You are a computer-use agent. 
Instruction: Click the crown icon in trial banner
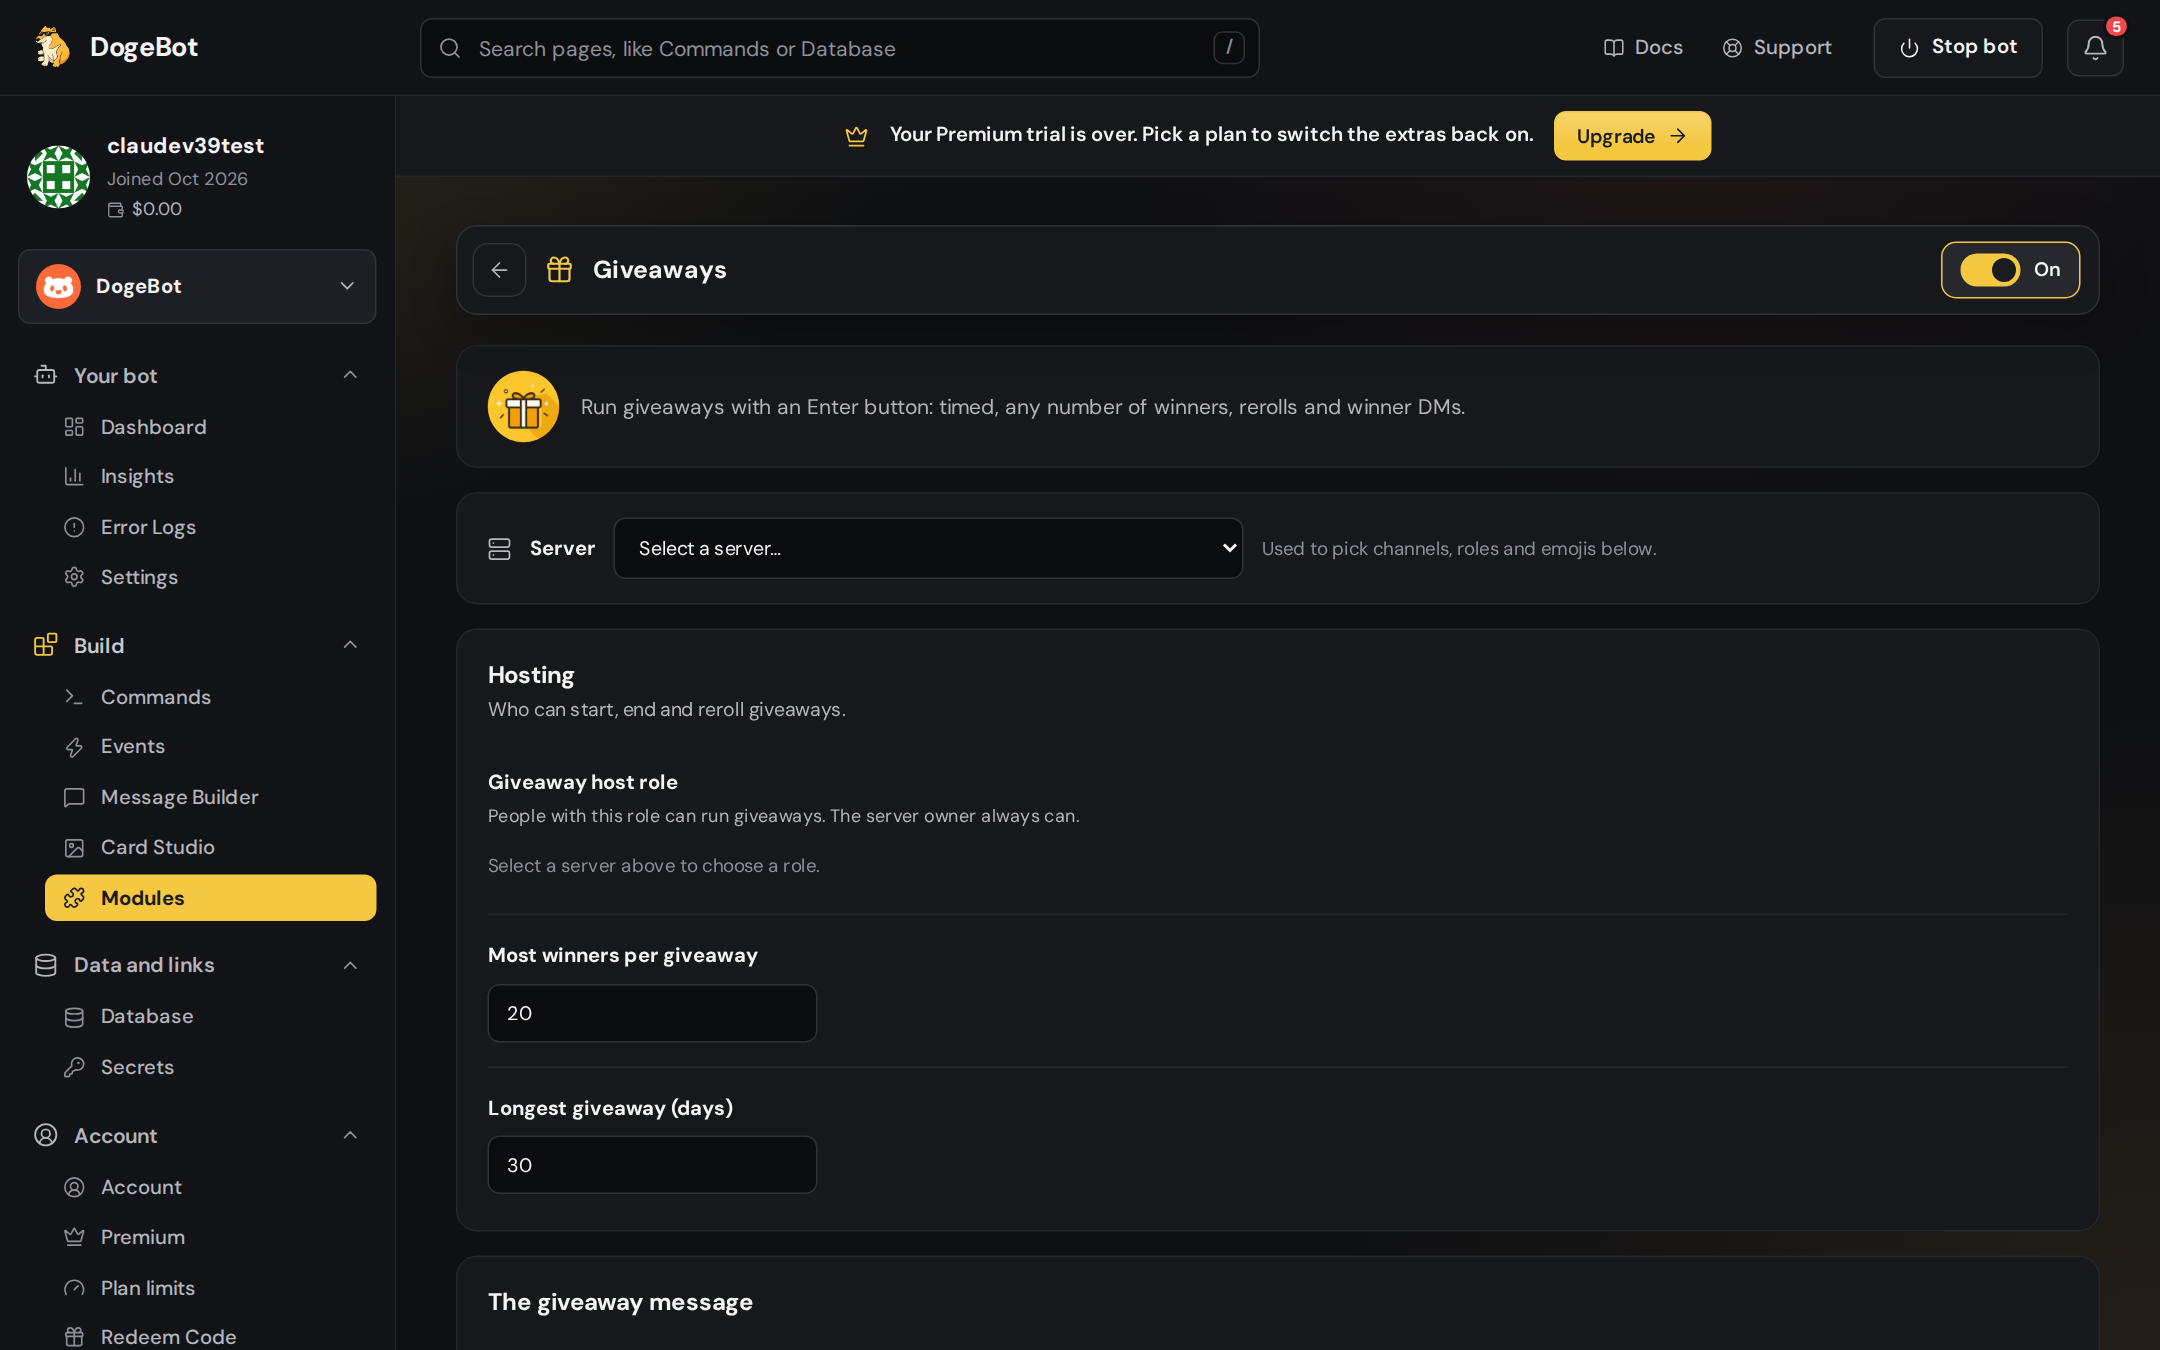point(856,136)
